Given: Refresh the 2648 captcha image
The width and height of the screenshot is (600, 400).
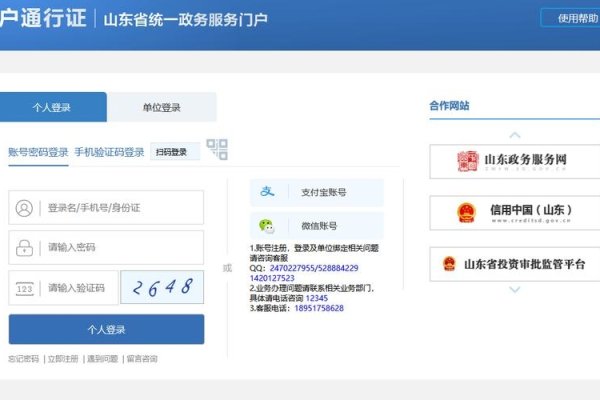Looking at the screenshot, I should click(162, 287).
